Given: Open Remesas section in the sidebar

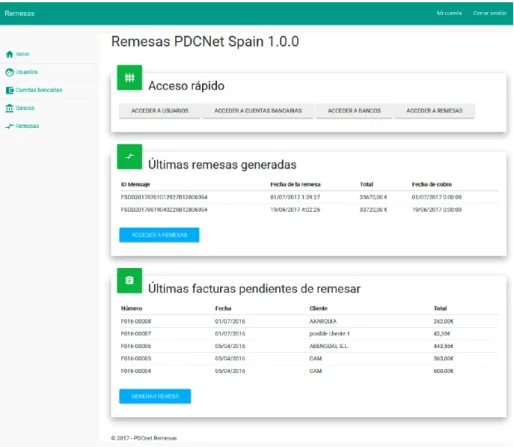Looking at the screenshot, I should pos(27,126).
